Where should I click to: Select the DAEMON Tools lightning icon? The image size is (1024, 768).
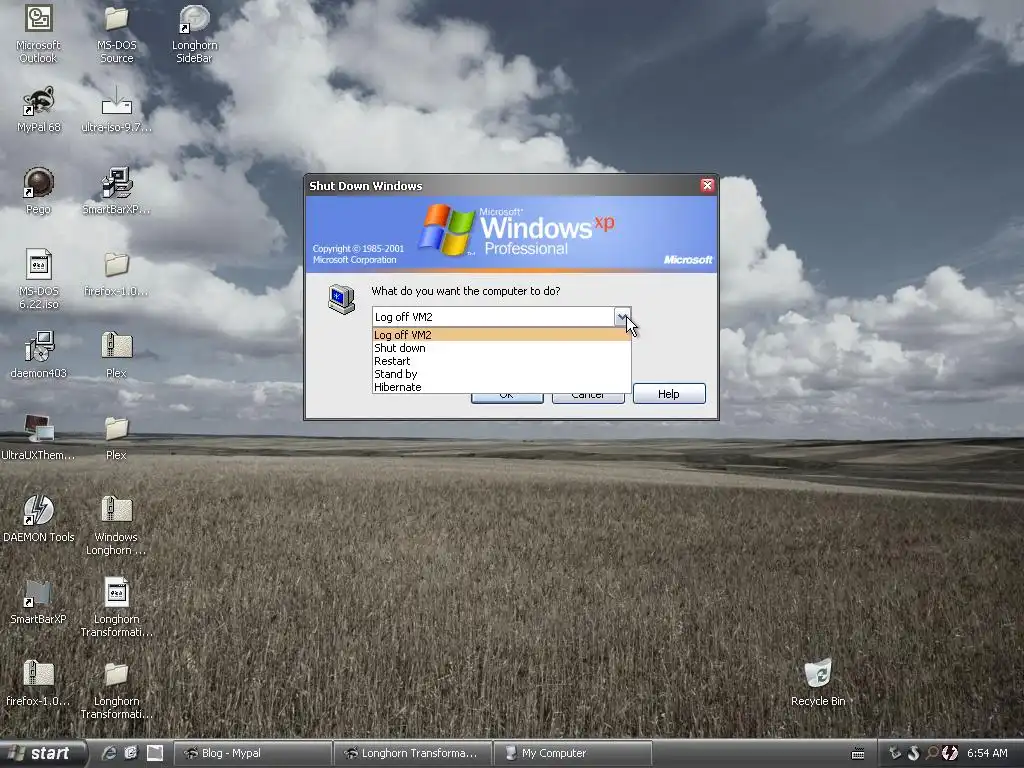[x=39, y=510]
